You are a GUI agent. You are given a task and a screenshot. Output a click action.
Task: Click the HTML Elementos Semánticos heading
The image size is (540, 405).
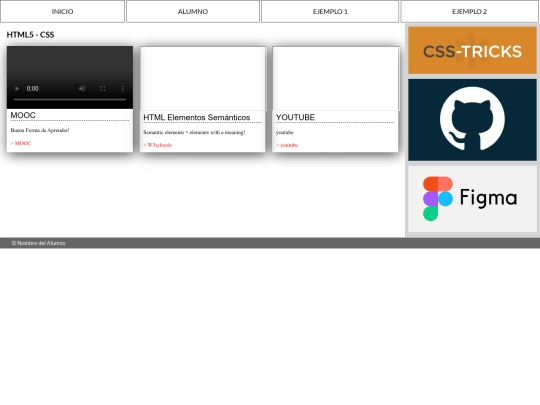[197, 117]
